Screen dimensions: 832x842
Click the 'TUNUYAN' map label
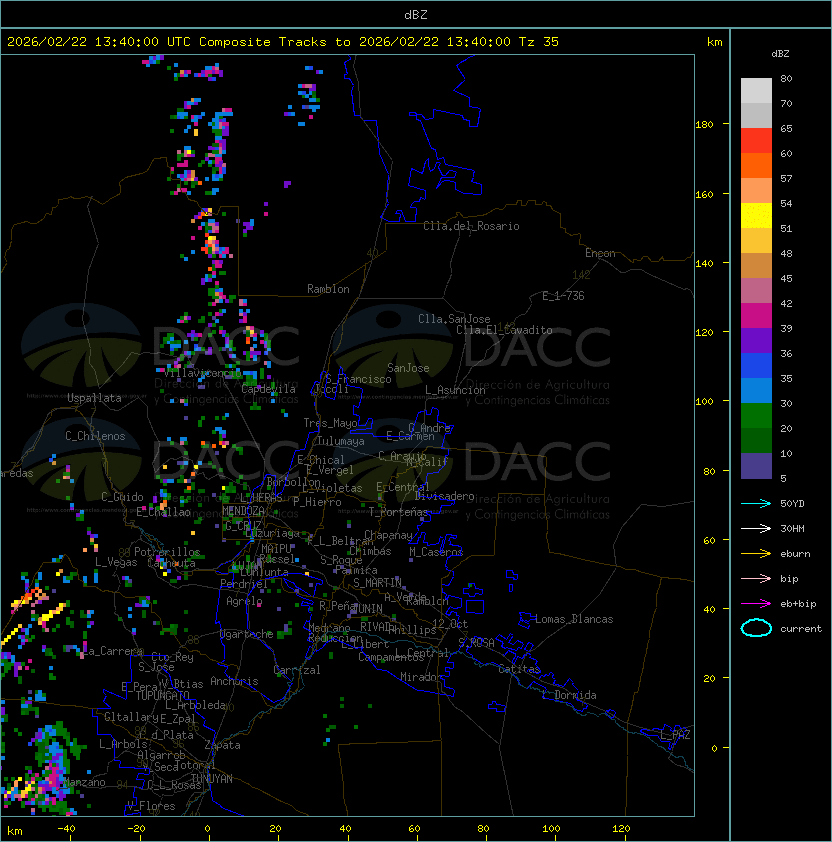212,779
